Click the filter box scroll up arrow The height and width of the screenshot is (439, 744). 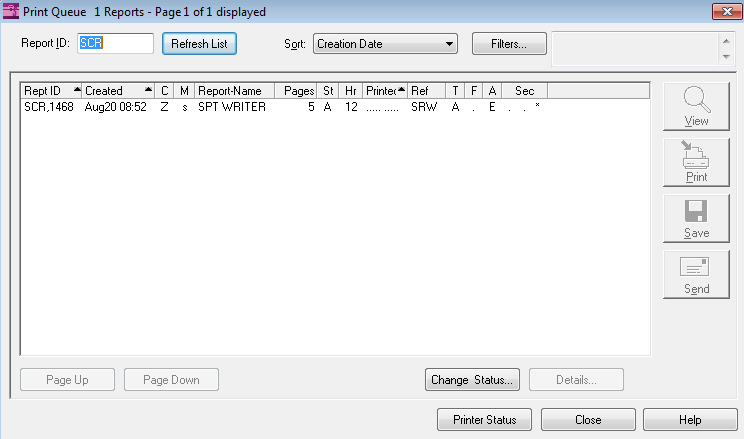pos(726,41)
